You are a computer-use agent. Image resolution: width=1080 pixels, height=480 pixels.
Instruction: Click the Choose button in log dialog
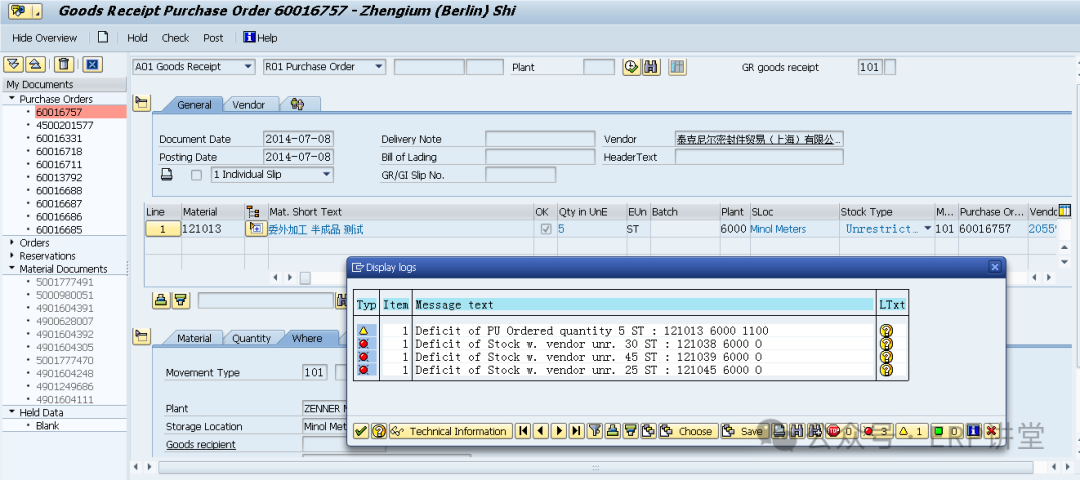[686, 431]
